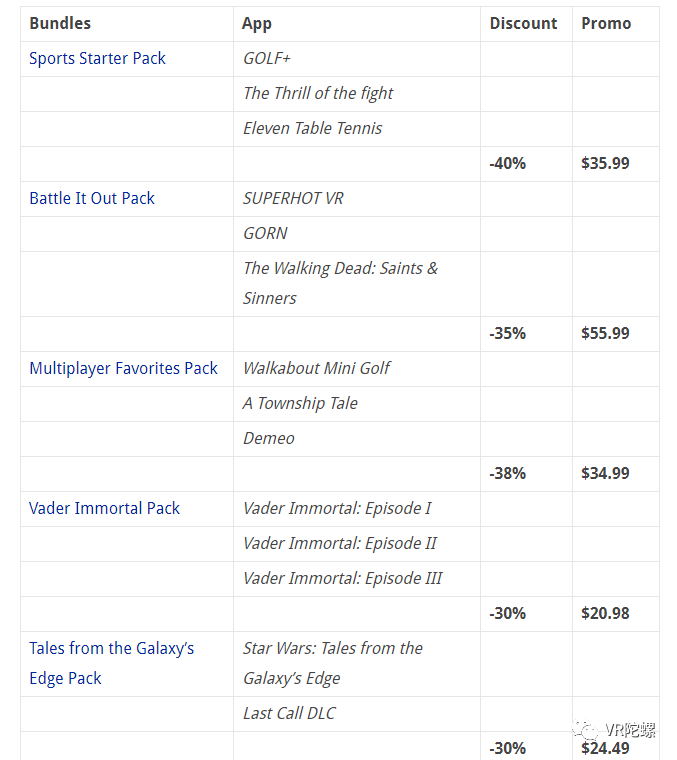677x760 pixels.
Task: Click the Bundles column header
Action: 60,23
